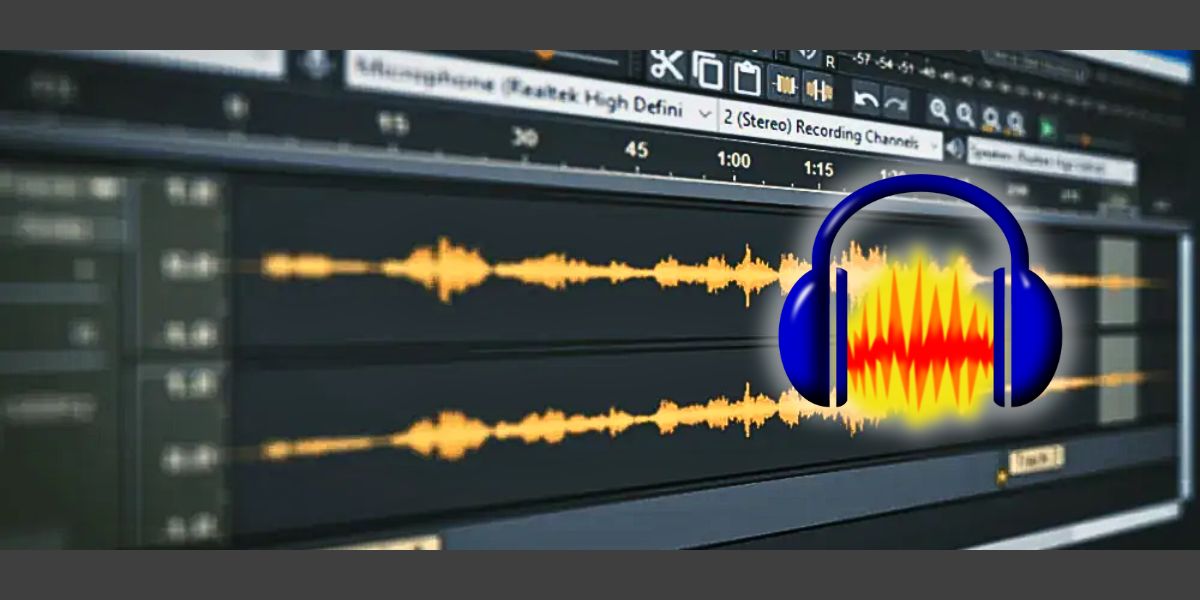The image size is (1200, 600).
Task: Click the 1:15 mark on the timeline
Action: coord(818,169)
